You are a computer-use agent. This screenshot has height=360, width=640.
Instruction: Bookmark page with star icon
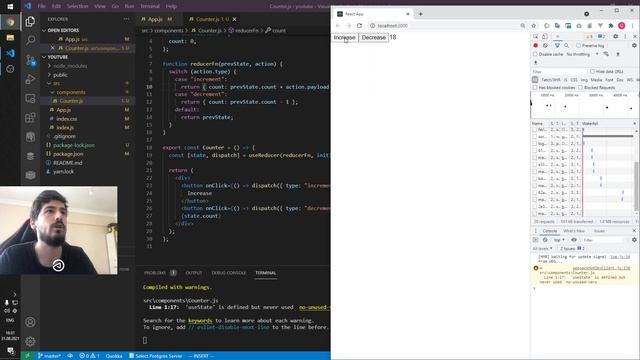[533, 25]
